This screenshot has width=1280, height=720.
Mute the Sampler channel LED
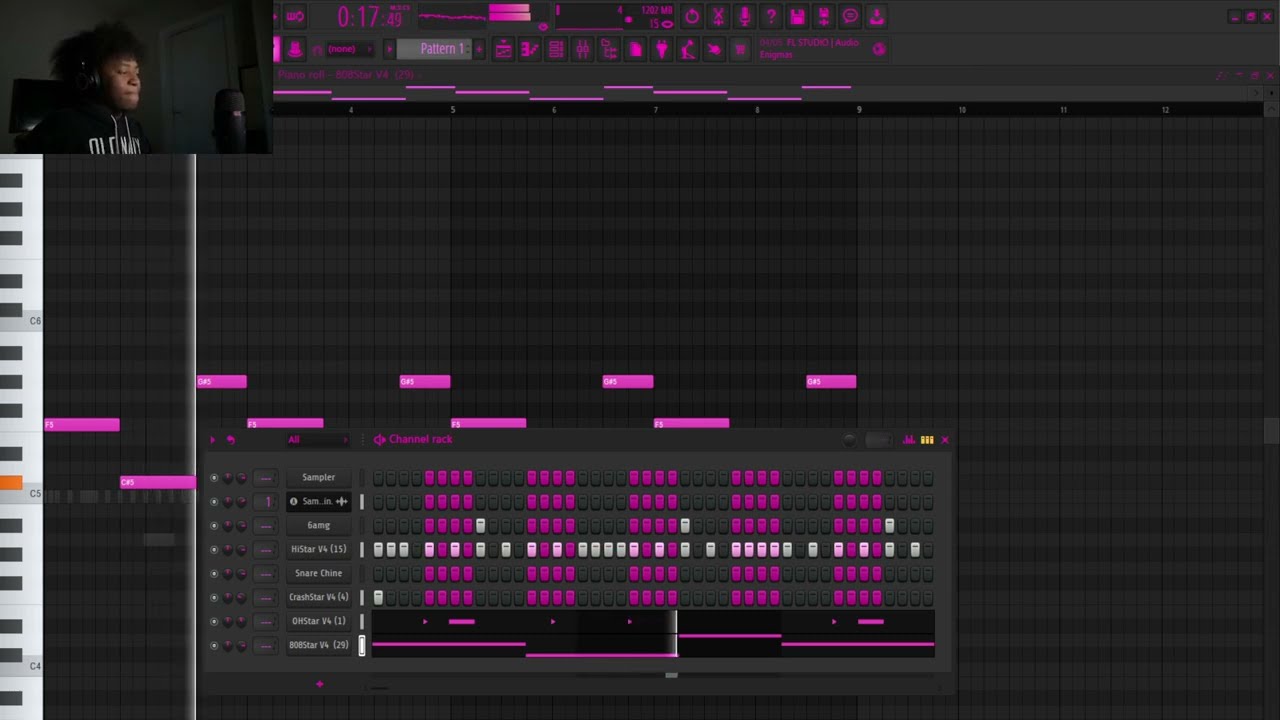tap(213, 478)
